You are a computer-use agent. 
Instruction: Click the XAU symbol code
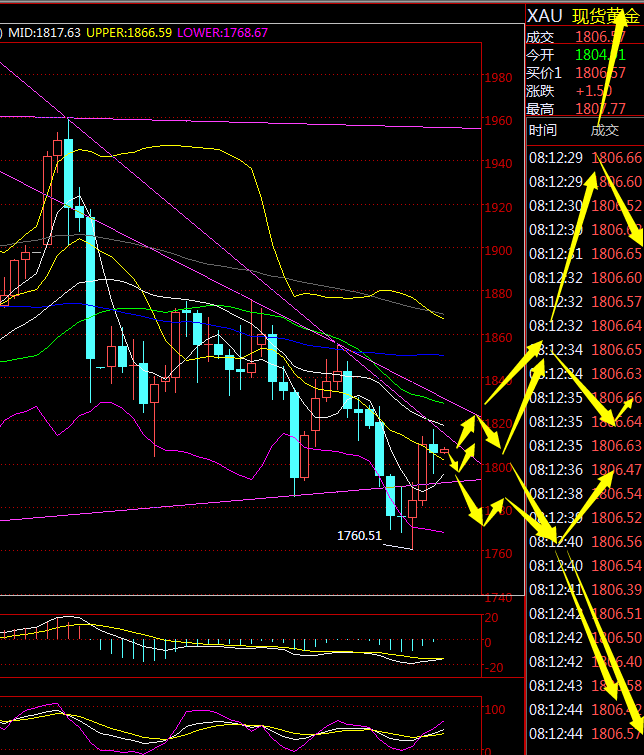tap(545, 16)
